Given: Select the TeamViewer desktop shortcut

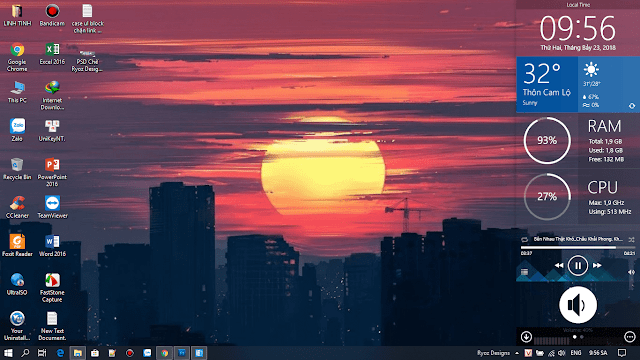Looking at the screenshot, I should coord(52,207).
